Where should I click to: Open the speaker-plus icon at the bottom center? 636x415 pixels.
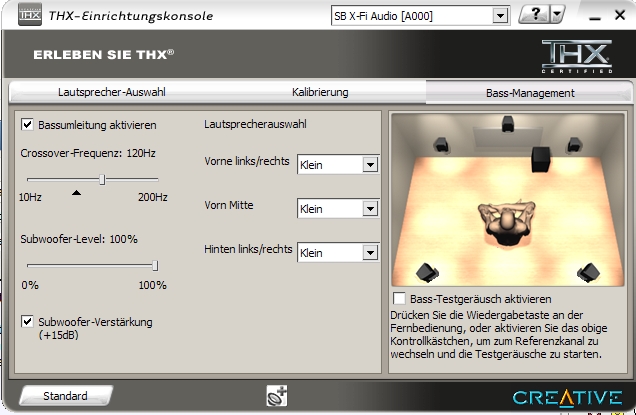[x=277, y=396]
